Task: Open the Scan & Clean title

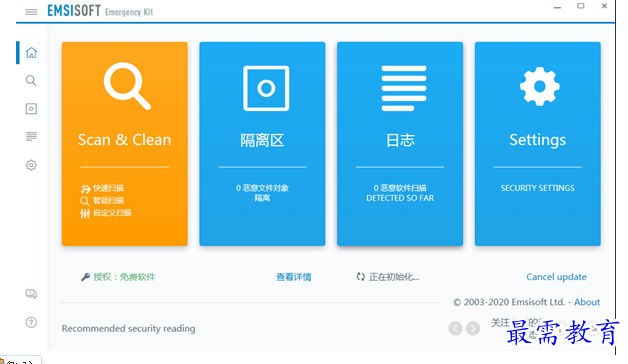Action: 125,140
